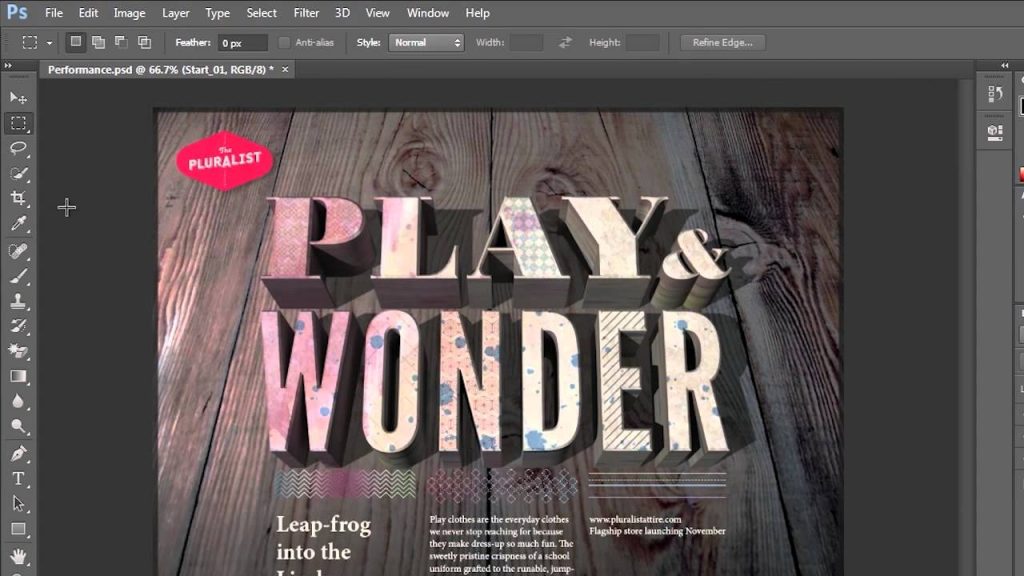Open the Layer menu
This screenshot has height=576, width=1024.
(x=176, y=13)
